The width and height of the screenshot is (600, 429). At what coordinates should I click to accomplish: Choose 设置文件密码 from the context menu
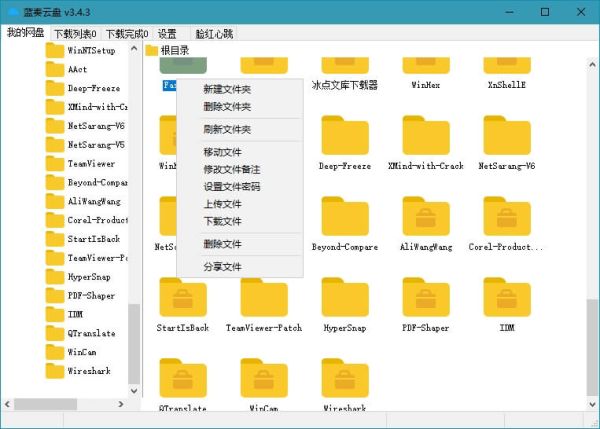point(232,187)
